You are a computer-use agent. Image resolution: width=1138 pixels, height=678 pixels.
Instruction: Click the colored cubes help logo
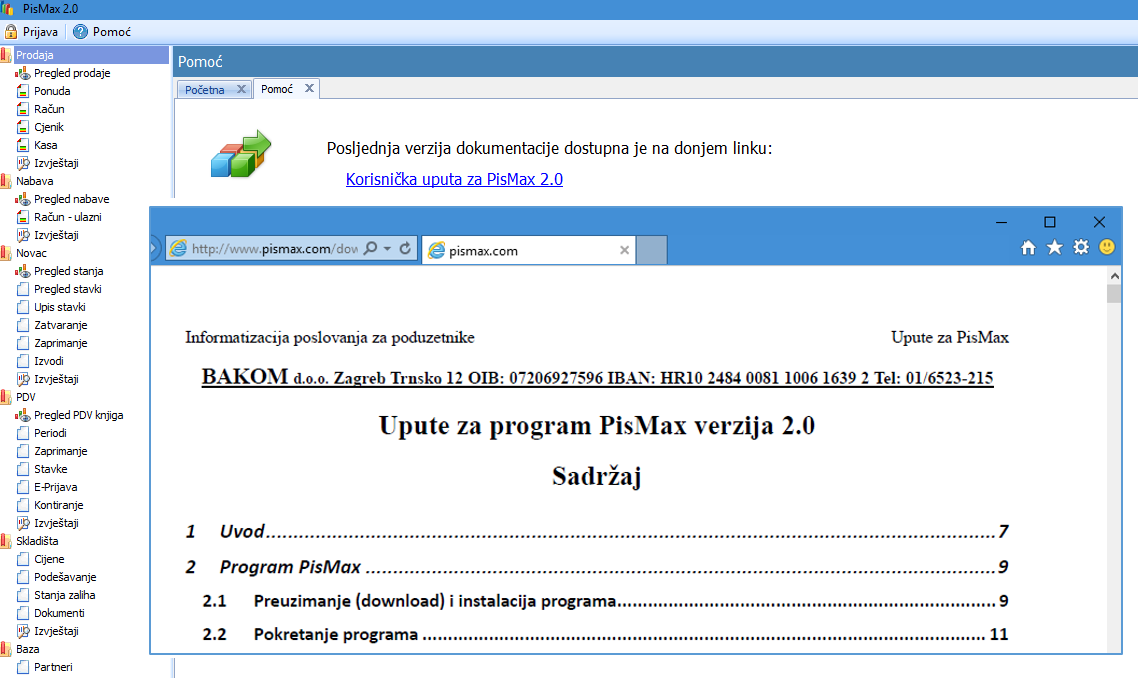point(241,154)
